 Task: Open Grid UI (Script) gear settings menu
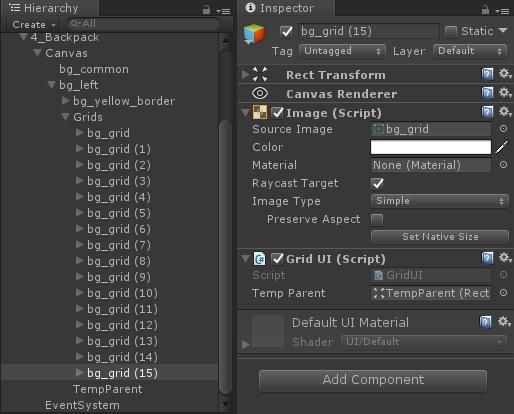click(505, 258)
